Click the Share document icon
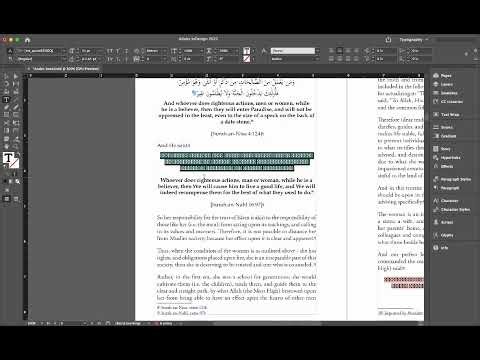Screen dimensions: 480x360 (388, 40)
